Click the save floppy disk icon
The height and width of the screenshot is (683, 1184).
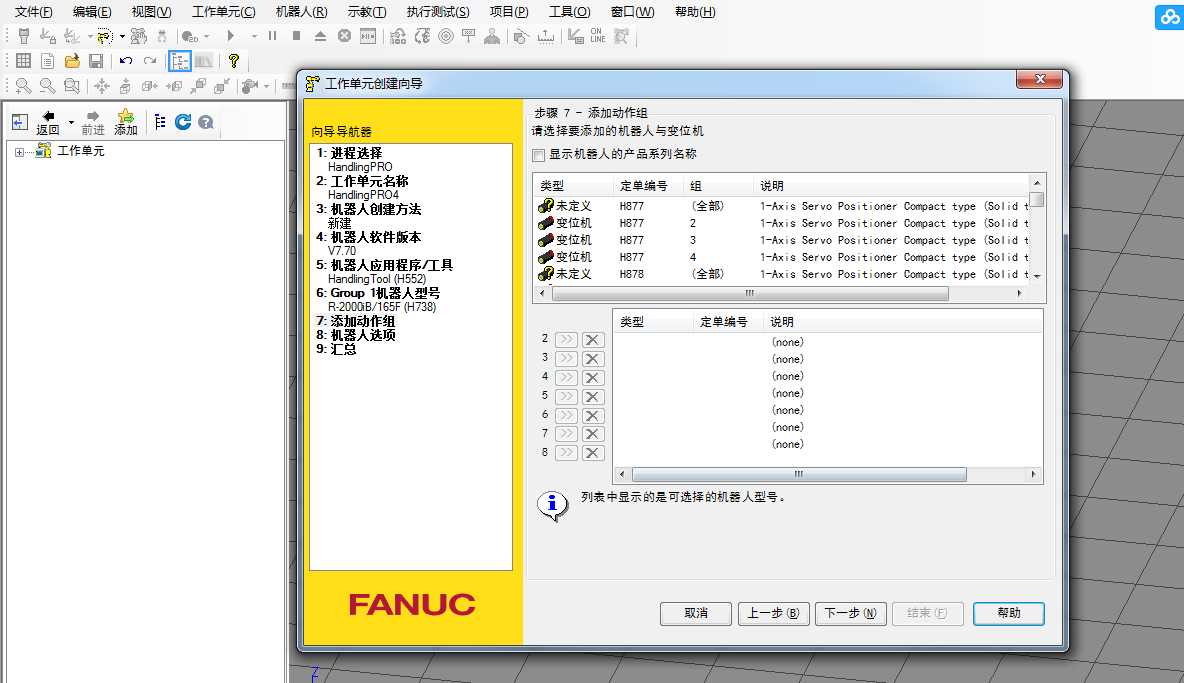click(x=96, y=60)
